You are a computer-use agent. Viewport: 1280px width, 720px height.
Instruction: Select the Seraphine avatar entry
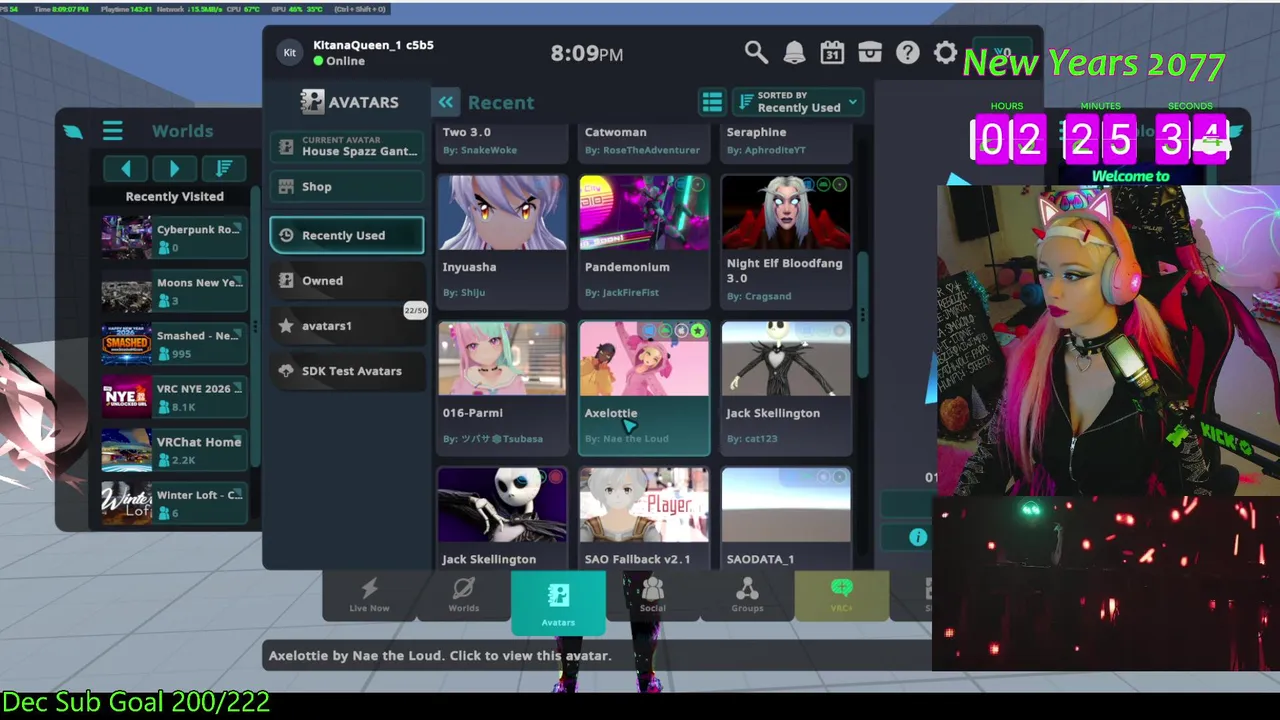click(x=786, y=142)
